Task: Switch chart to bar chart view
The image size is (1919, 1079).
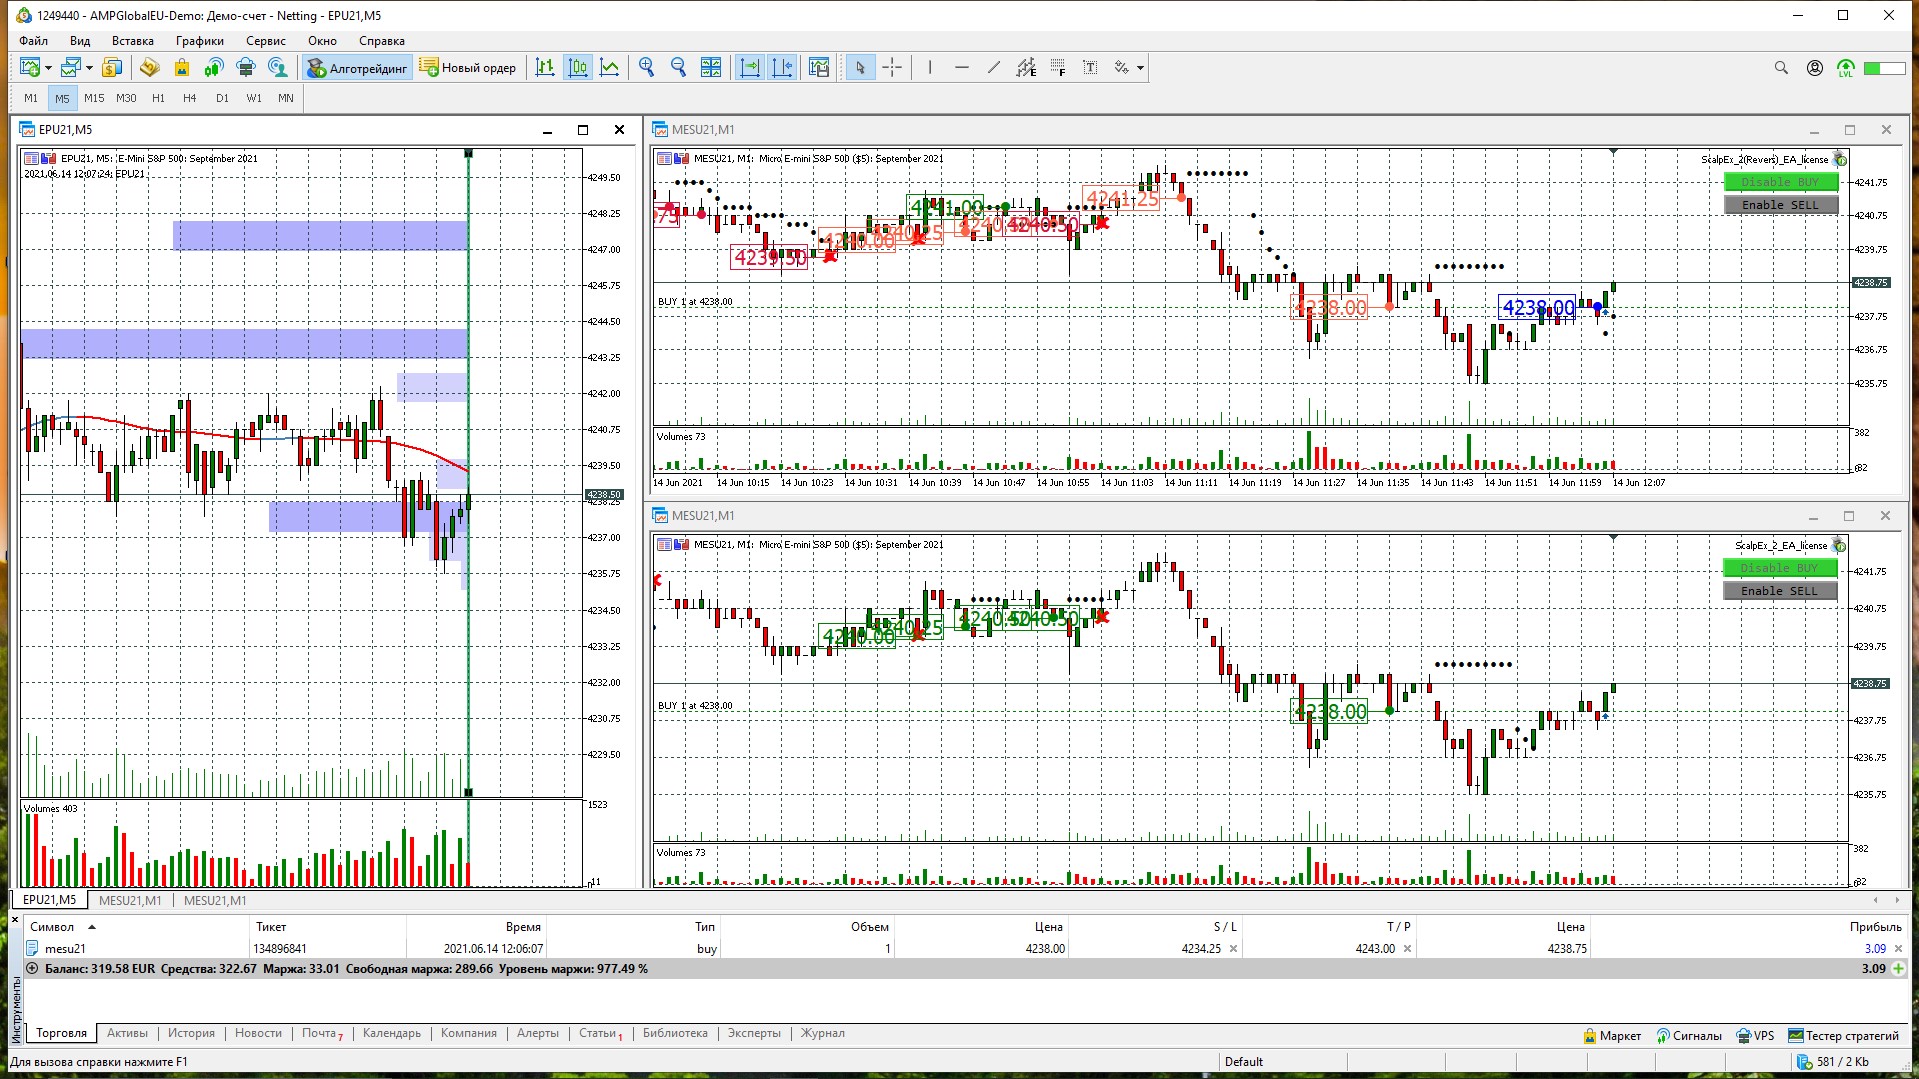Action: point(545,68)
